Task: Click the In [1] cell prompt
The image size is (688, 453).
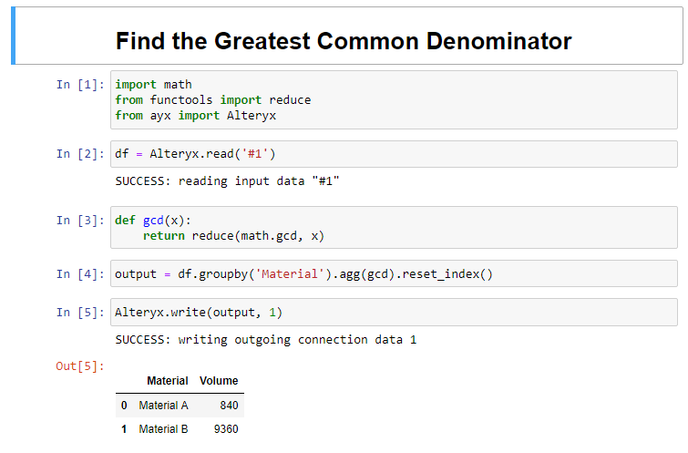Action: coord(80,85)
